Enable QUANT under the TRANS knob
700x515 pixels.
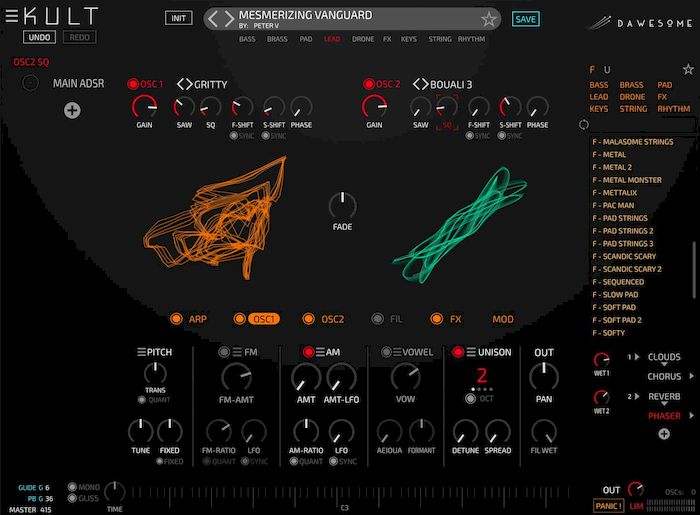pos(142,399)
